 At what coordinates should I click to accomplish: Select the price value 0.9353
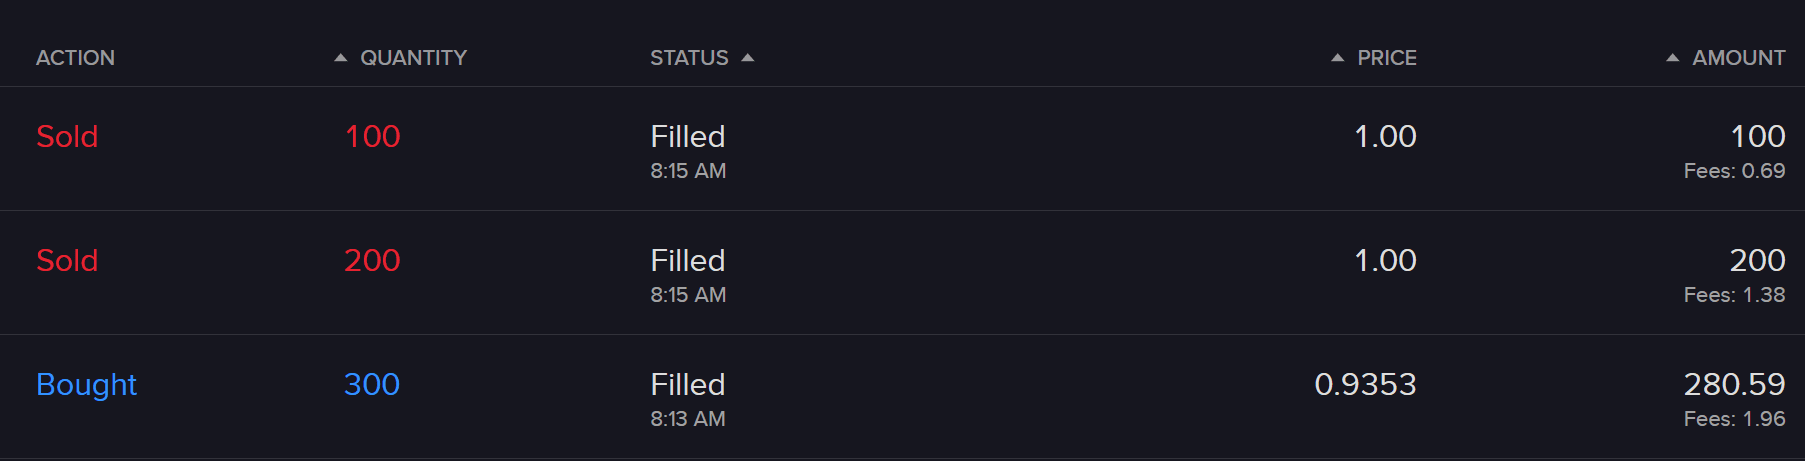click(x=1365, y=384)
